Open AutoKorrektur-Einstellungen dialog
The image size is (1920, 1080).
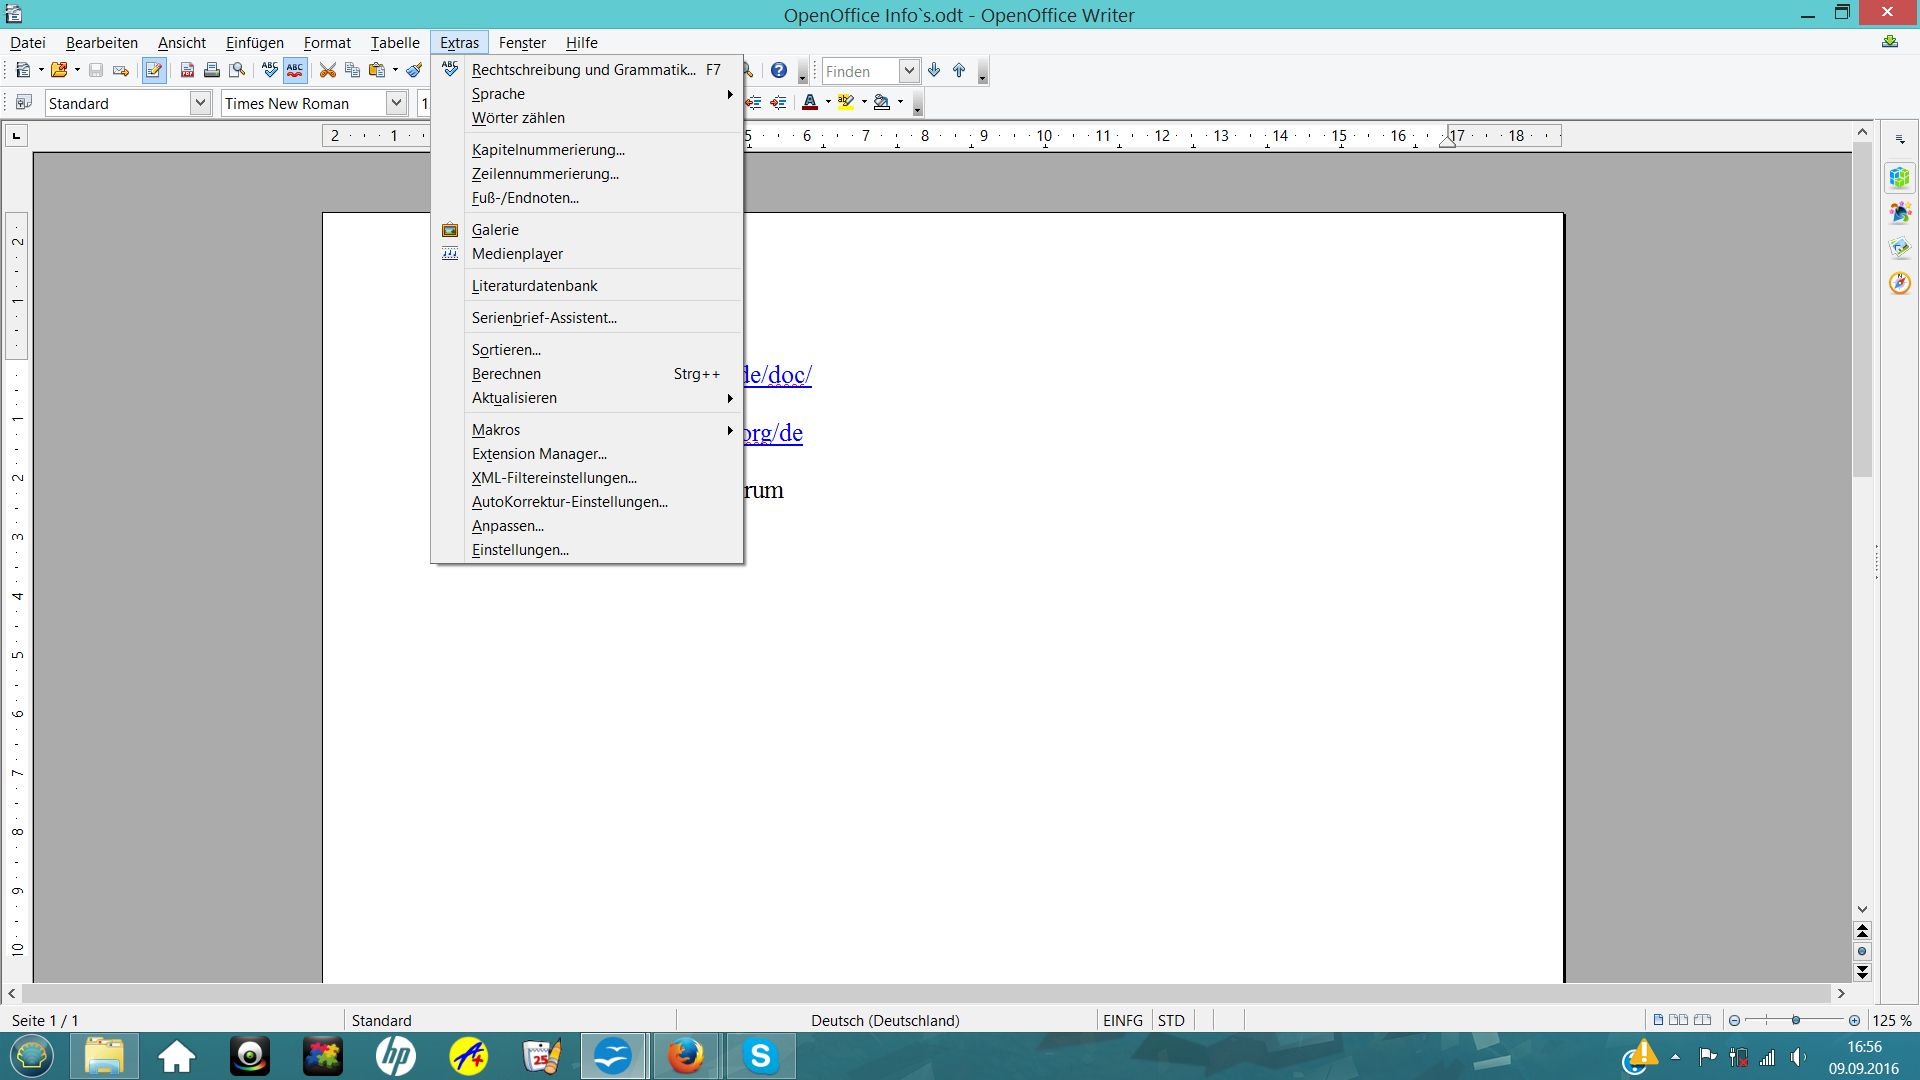pyautogui.click(x=568, y=501)
